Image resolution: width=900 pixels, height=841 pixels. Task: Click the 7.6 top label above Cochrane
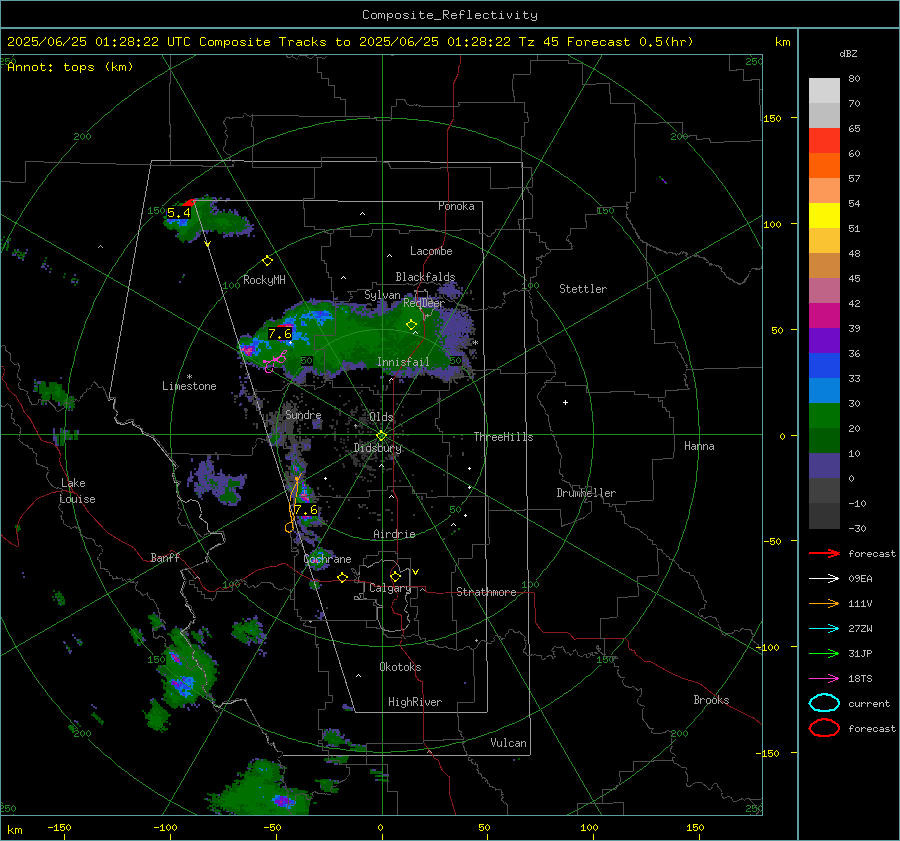pos(305,510)
